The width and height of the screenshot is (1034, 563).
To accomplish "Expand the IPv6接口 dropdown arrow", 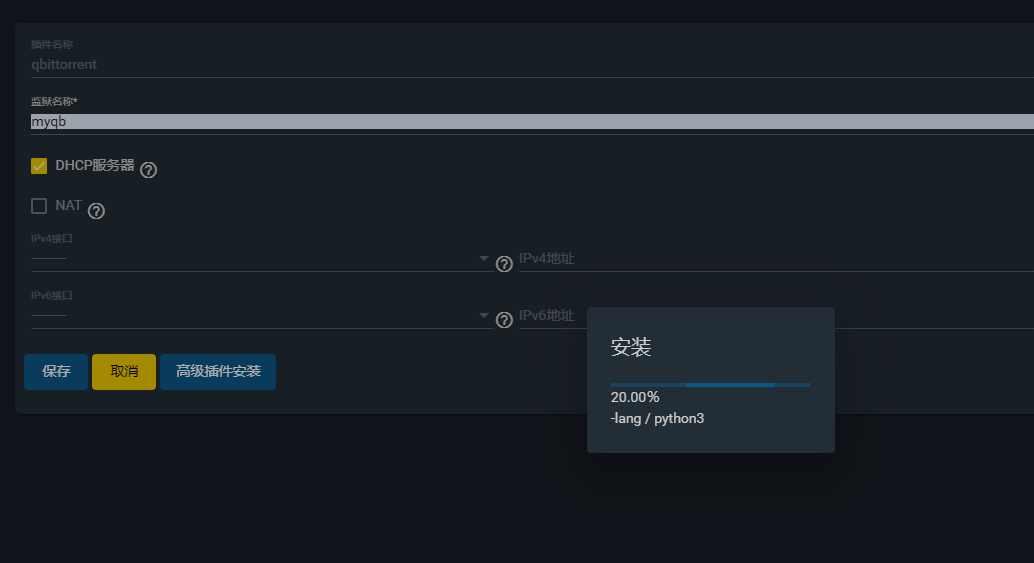I will pos(483,315).
